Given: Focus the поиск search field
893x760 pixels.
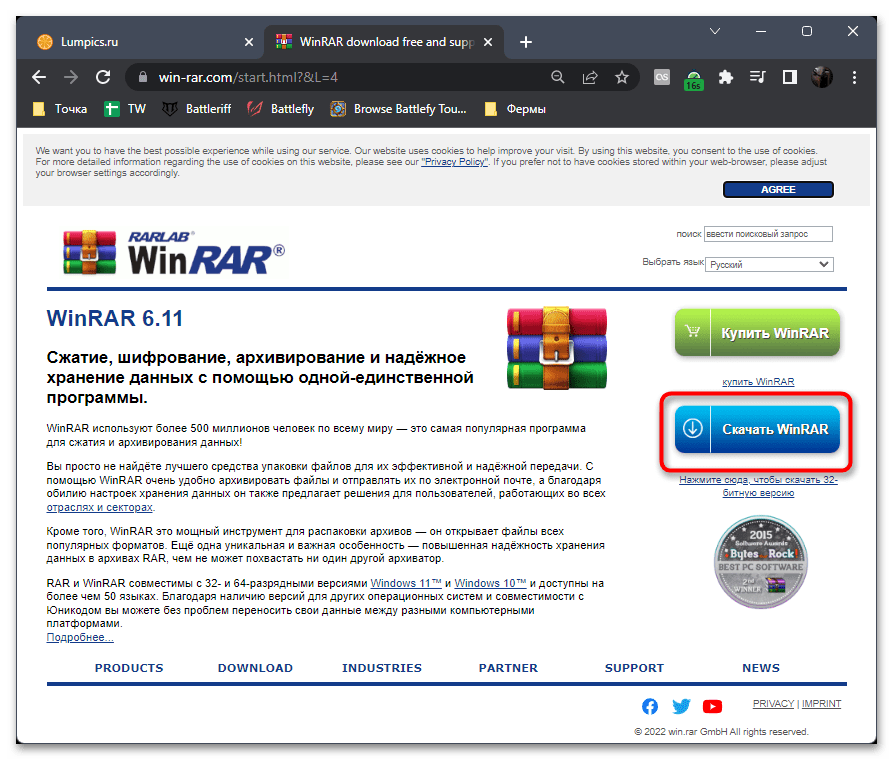Looking at the screenshot, I should click(x=768, y=234).
